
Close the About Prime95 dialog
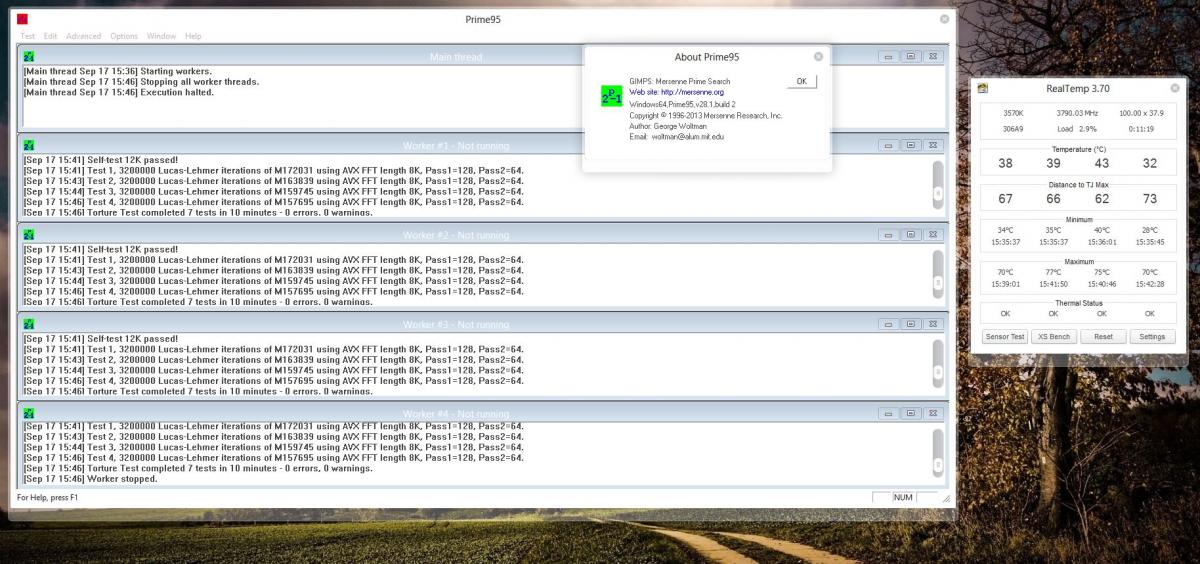(x=818, y=57)
